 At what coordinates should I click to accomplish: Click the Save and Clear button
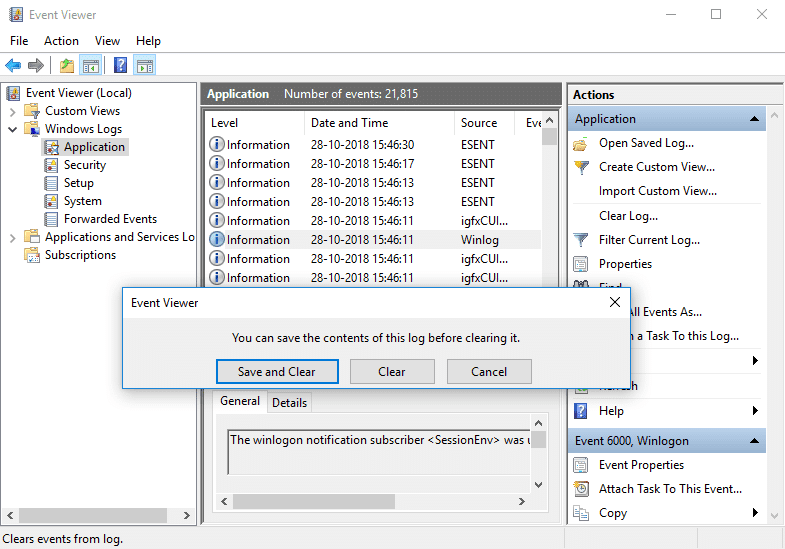(277, 371)
